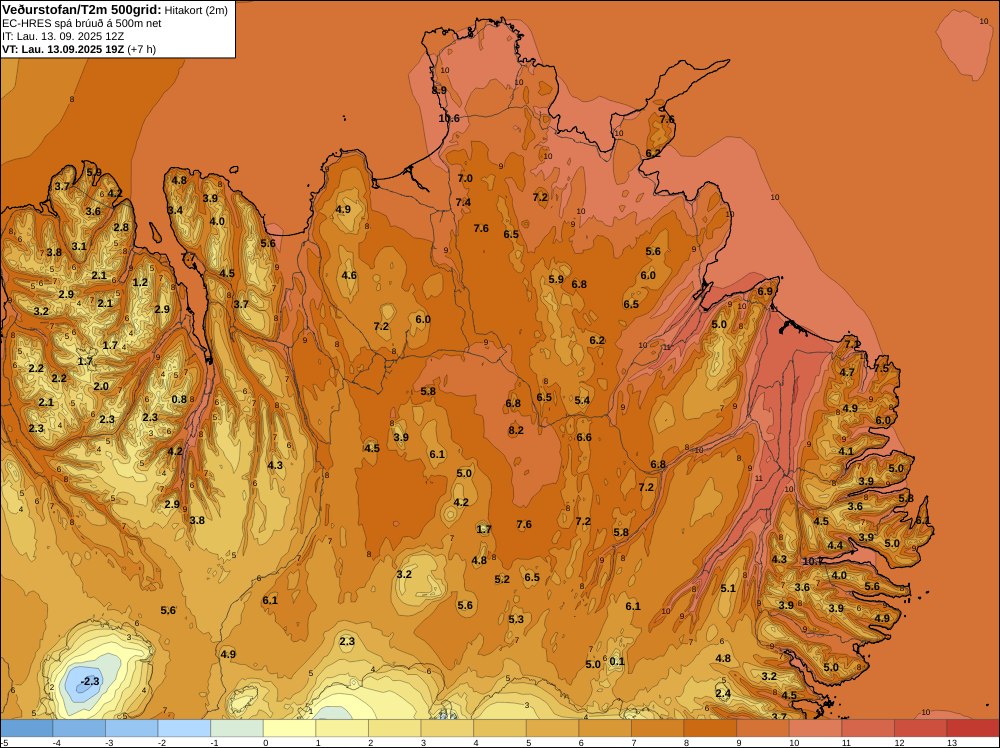Click the 2.8 temperature value
The height and width of the screenshot is (748, 1000).
121,227
